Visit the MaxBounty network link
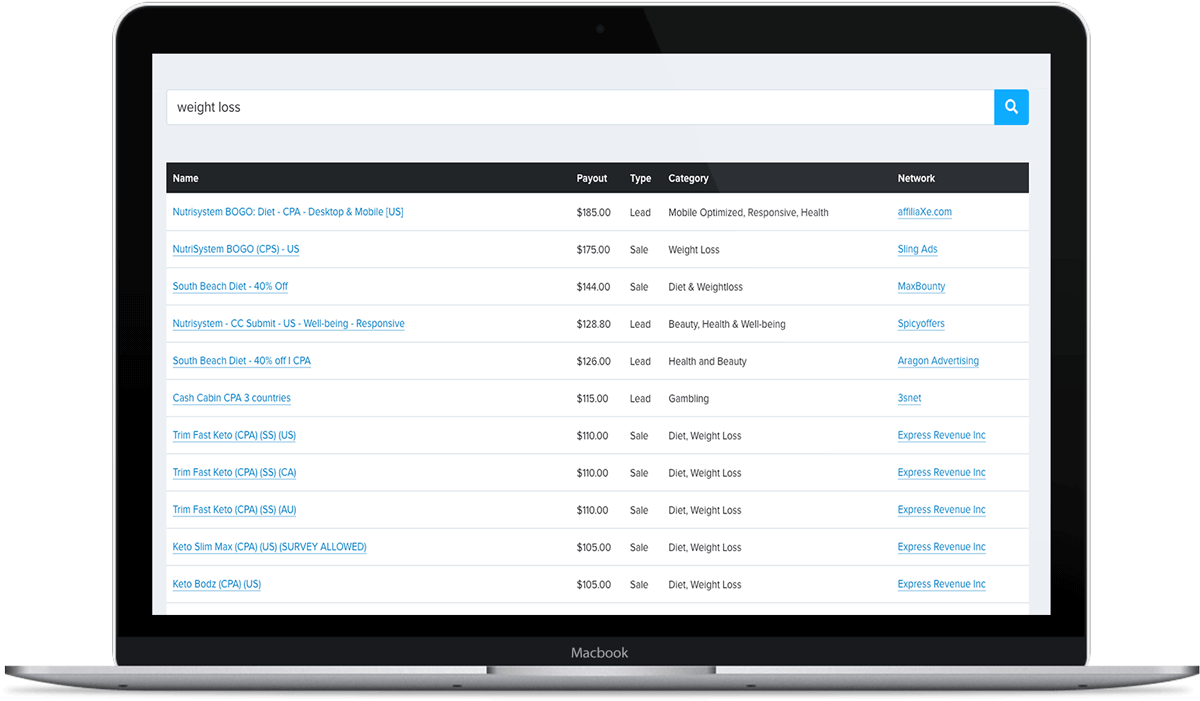This screenshot has width=1200, height=701. point(921,286)
